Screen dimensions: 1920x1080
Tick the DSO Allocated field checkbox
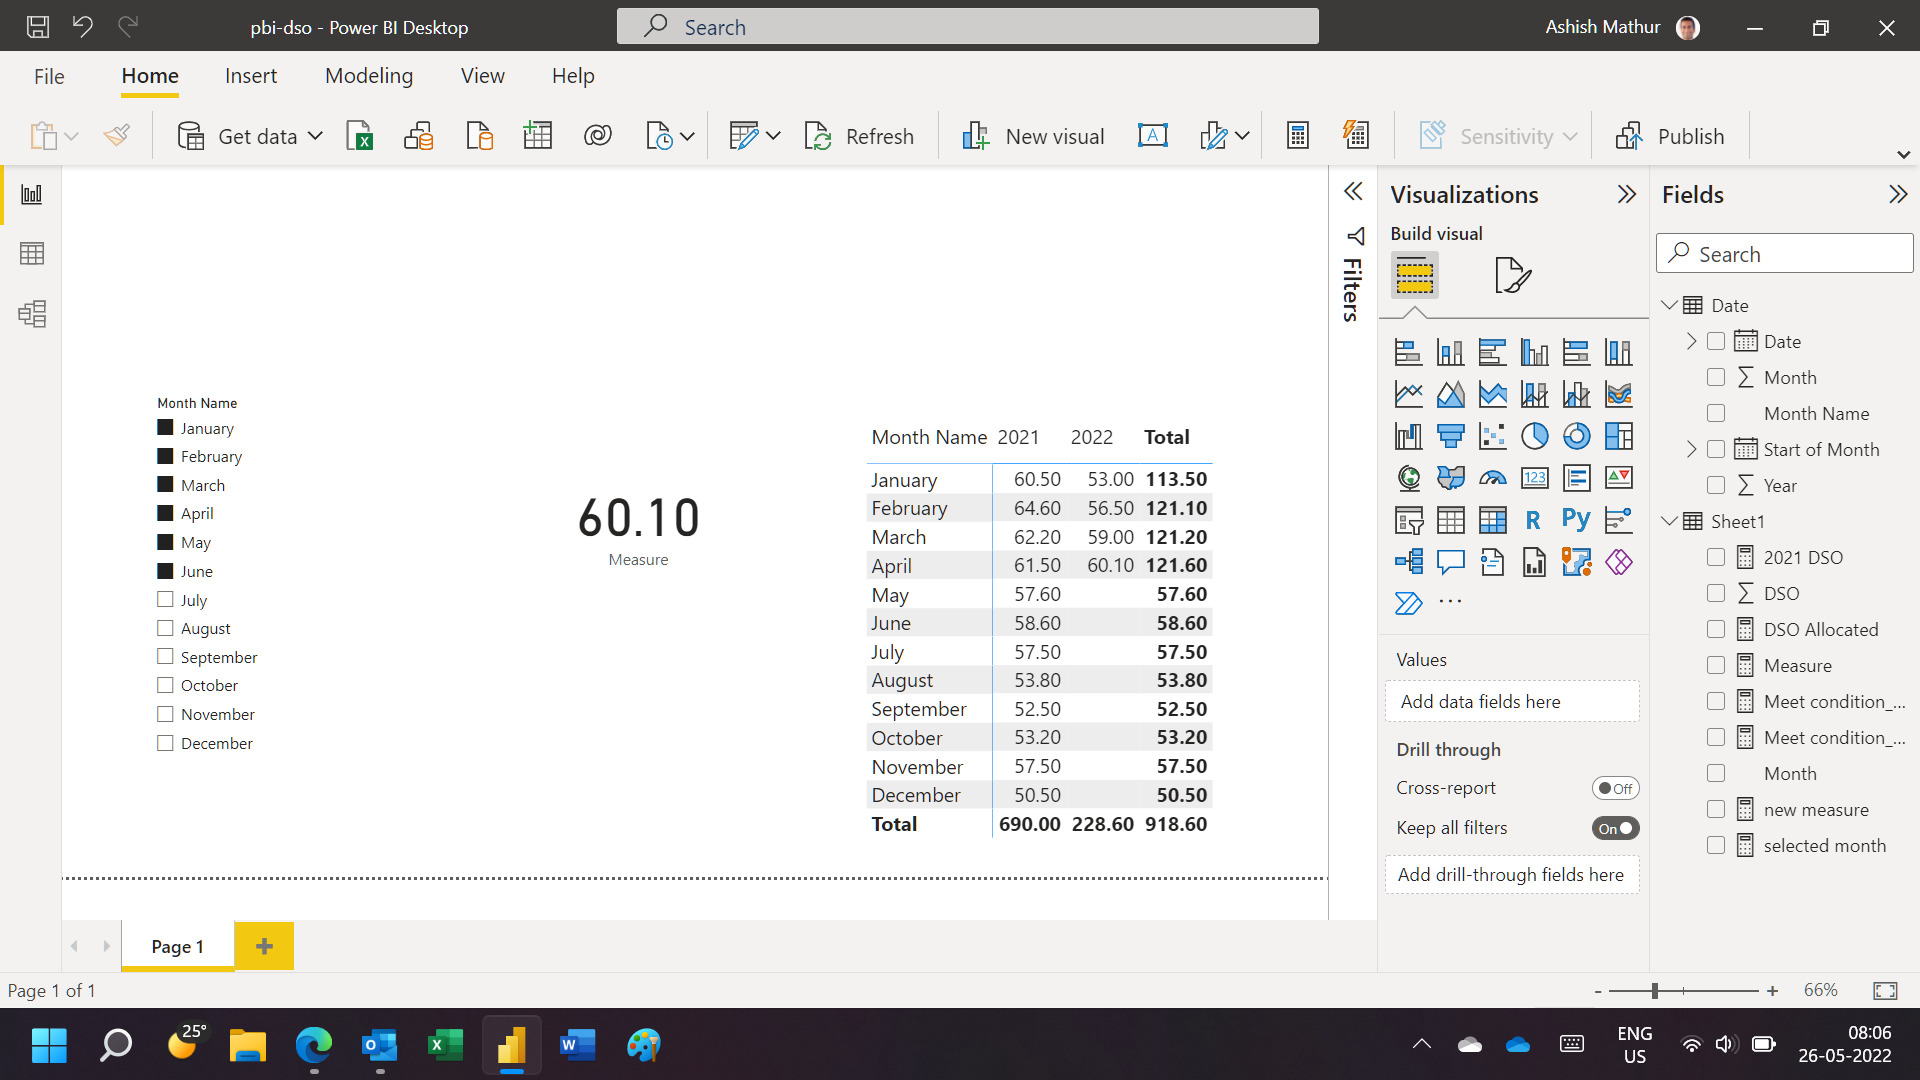pyautogui.click(x=1716, y=630)
